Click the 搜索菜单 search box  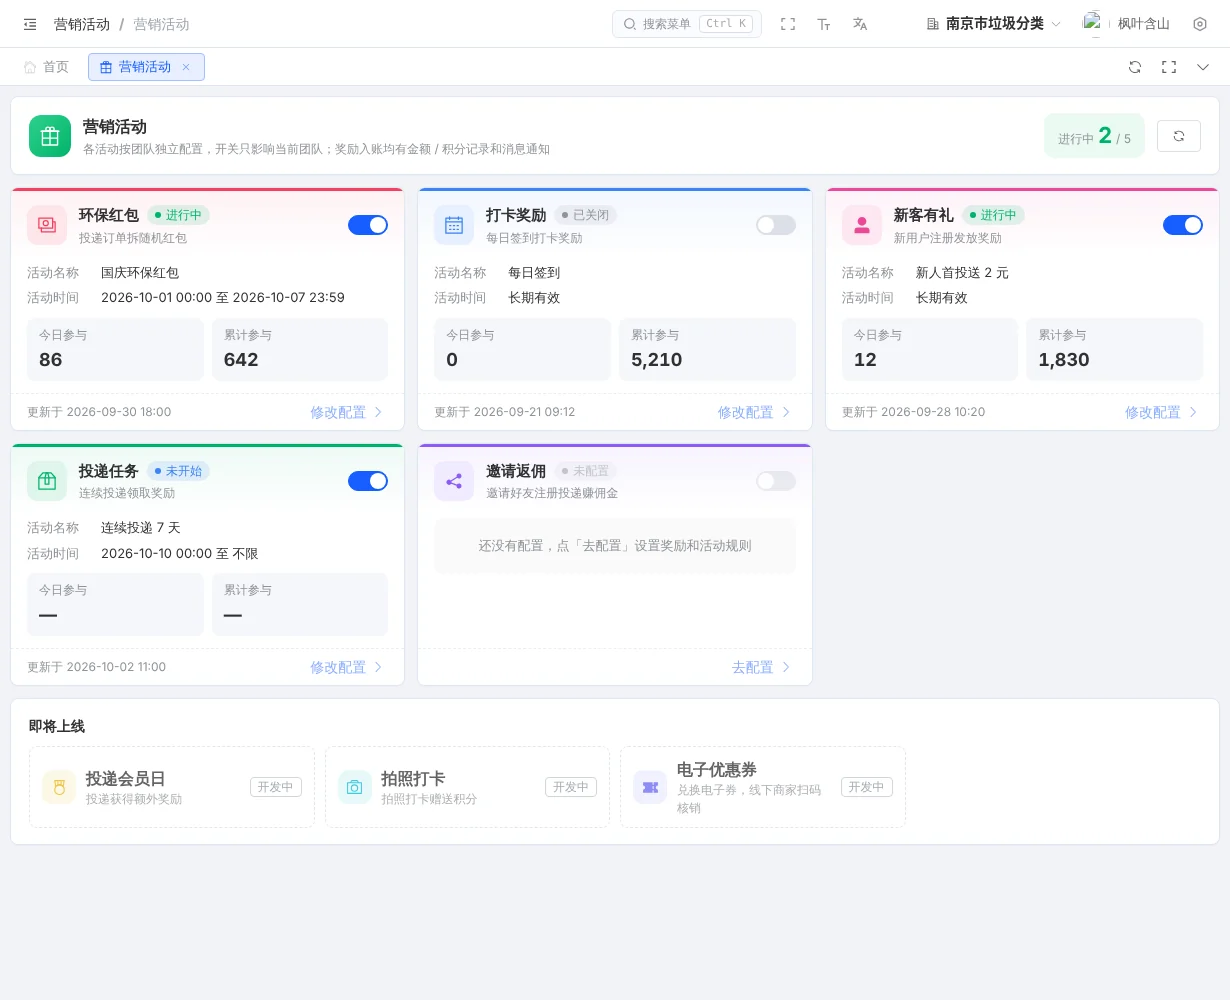[687, 24]
